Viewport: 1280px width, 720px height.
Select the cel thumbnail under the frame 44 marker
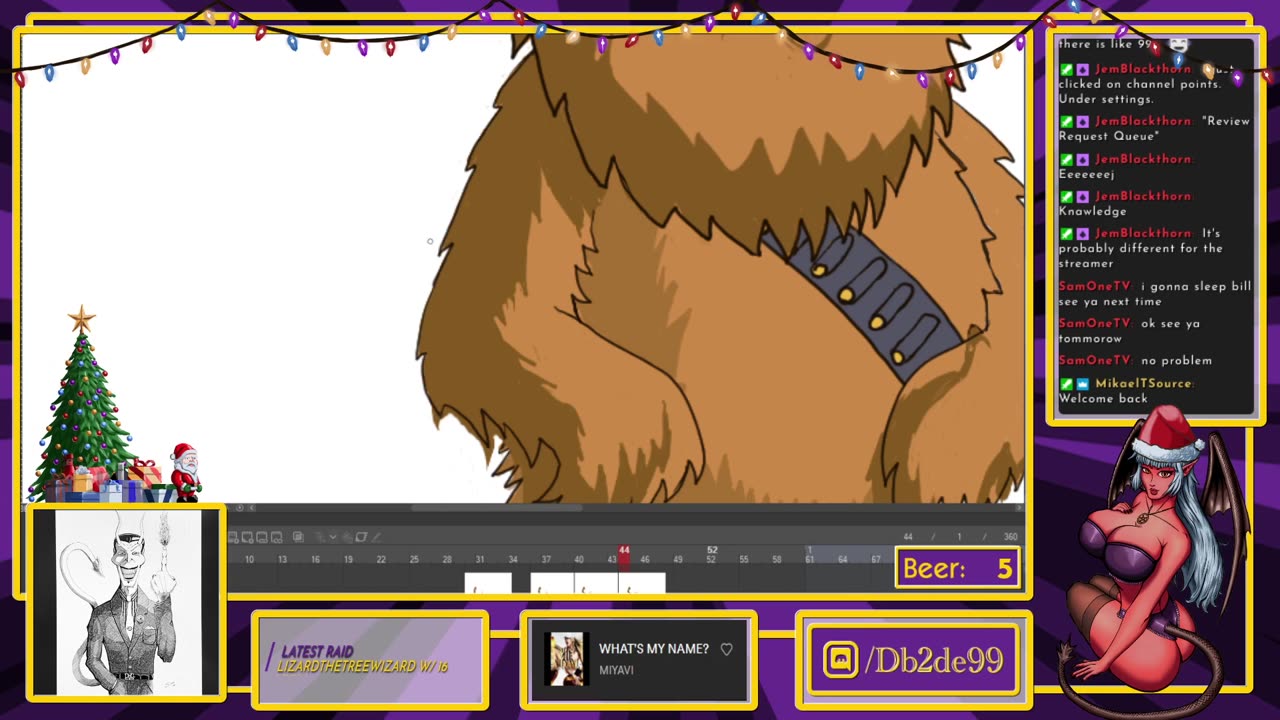pos(642,583)
